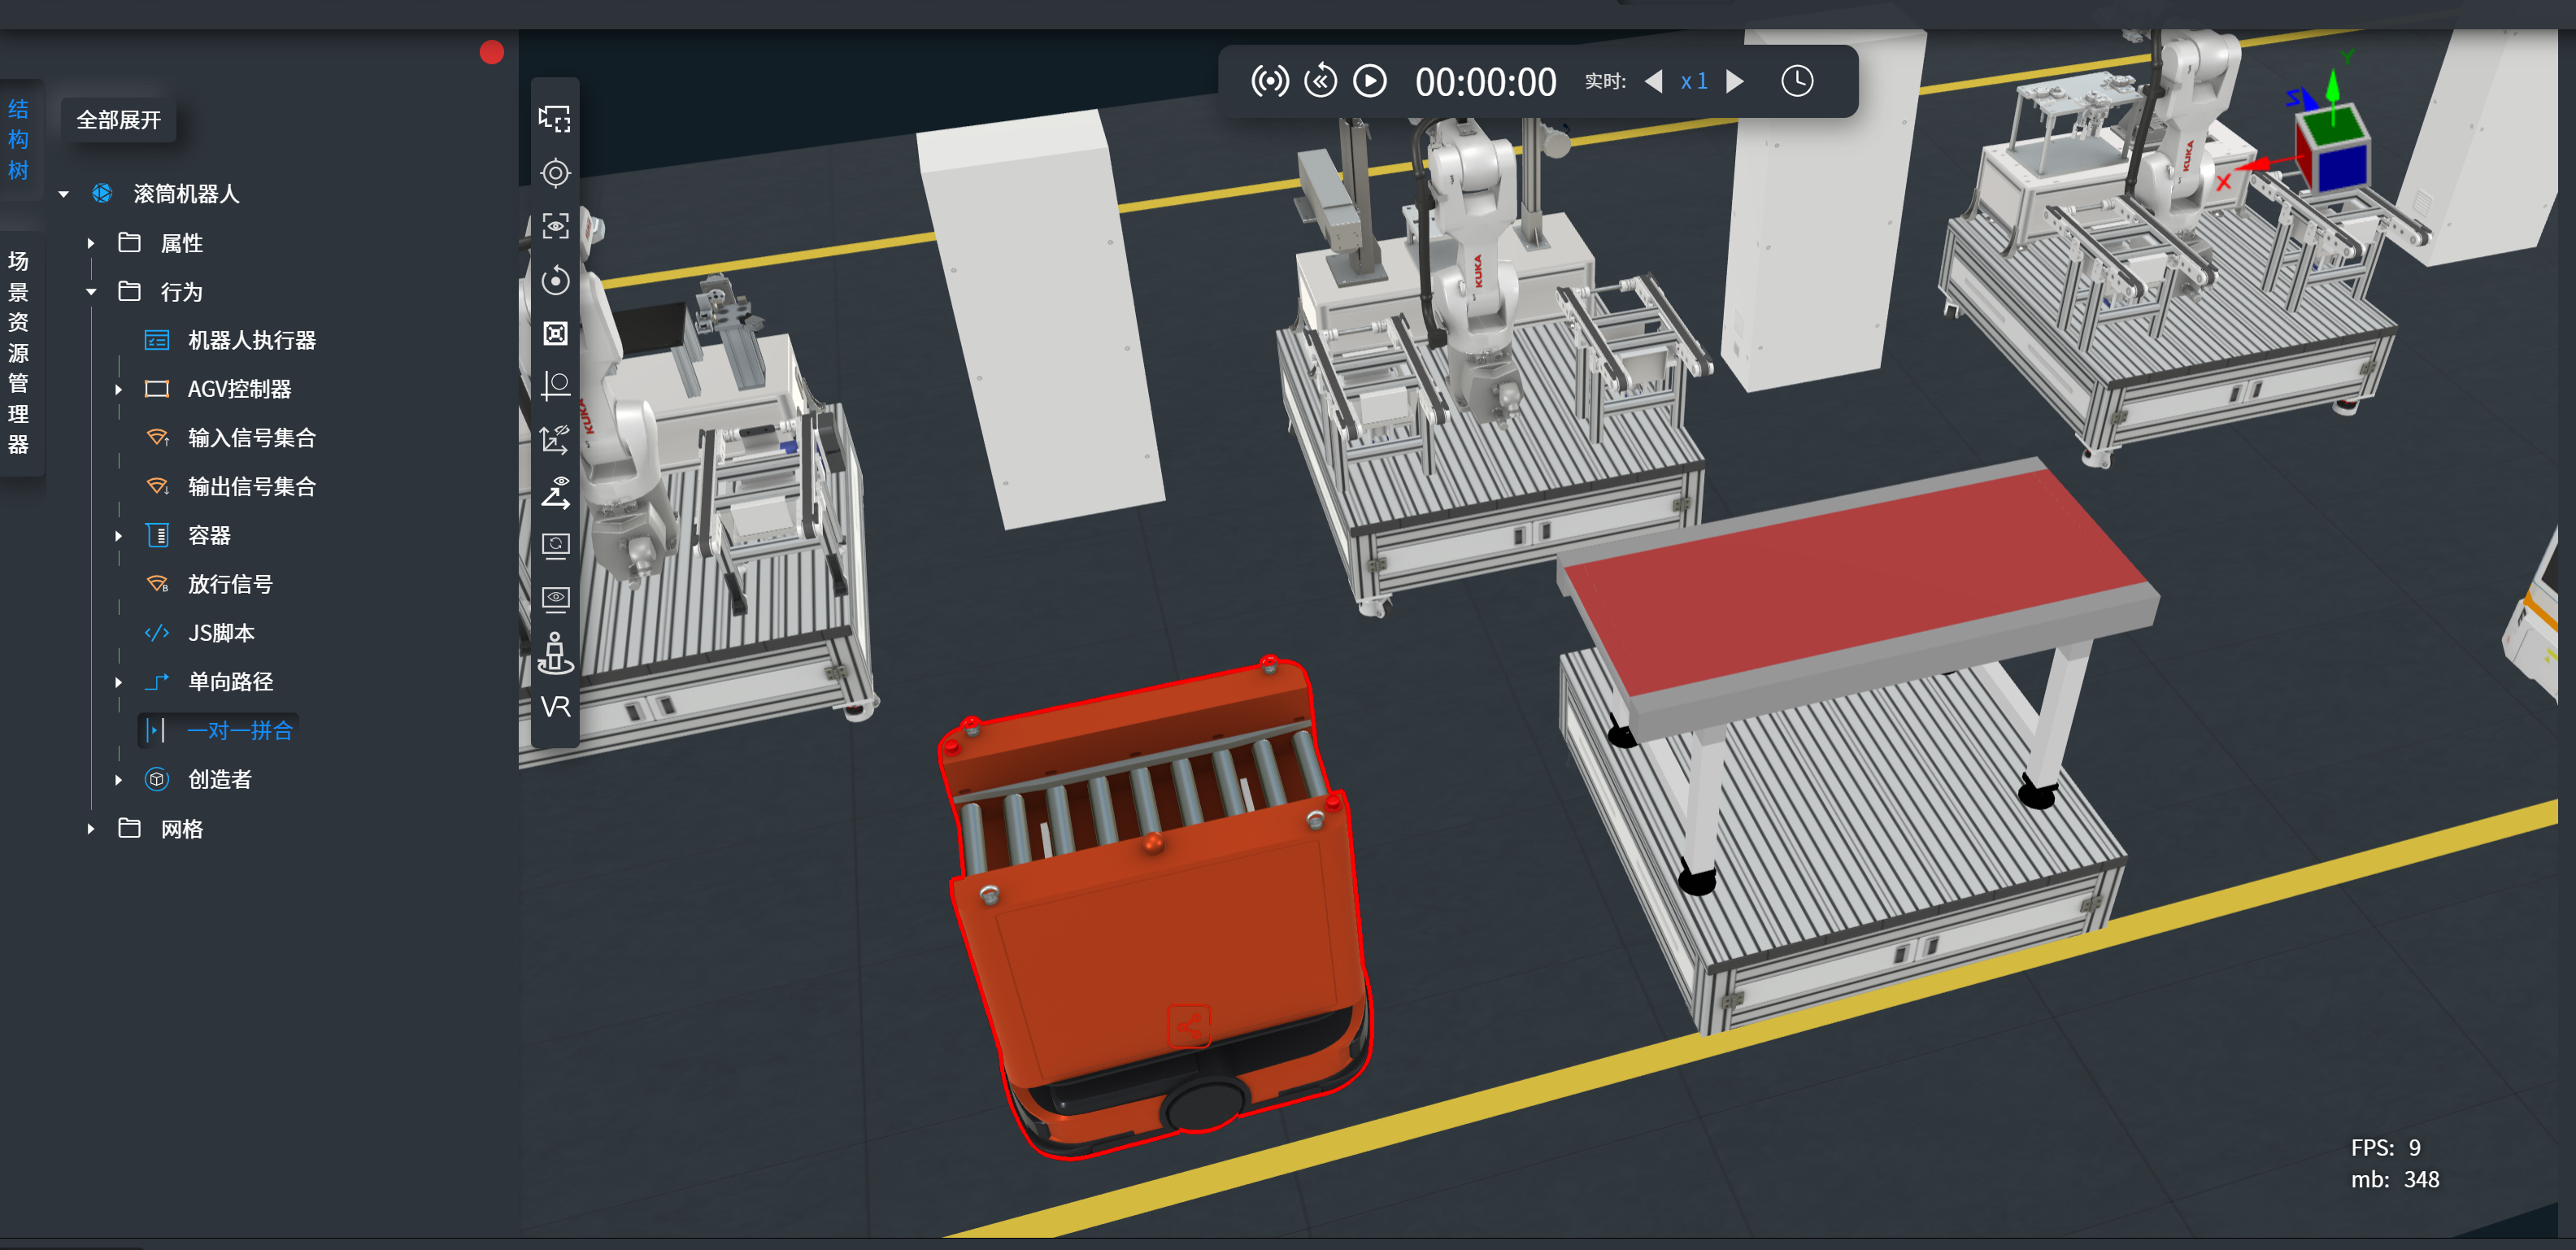Click the focus-eye view icon
The height and width of the screenshot is (1250, 2576).
pos(555,226)
